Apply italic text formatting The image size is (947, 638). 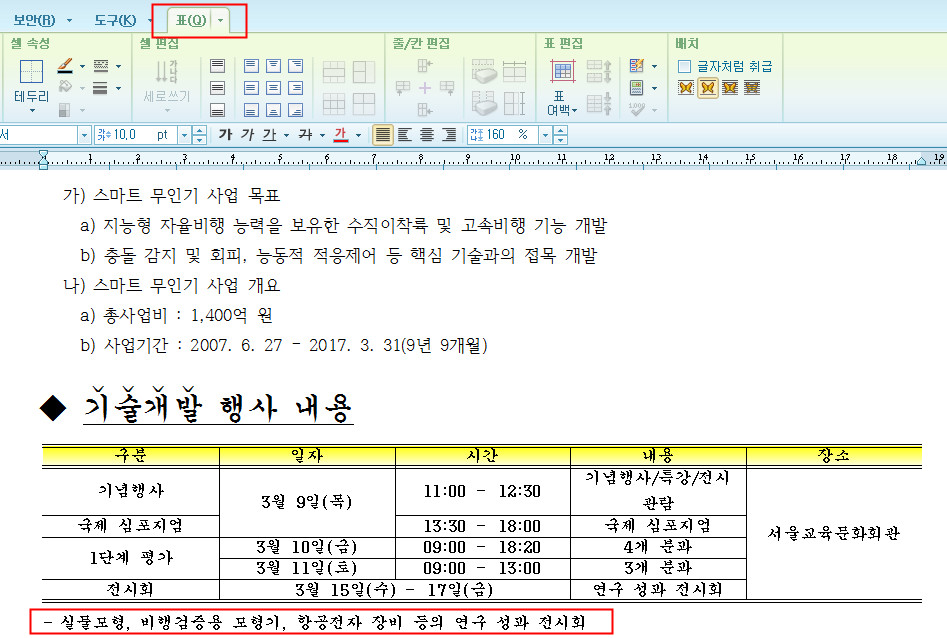click(x=247, y=135)
